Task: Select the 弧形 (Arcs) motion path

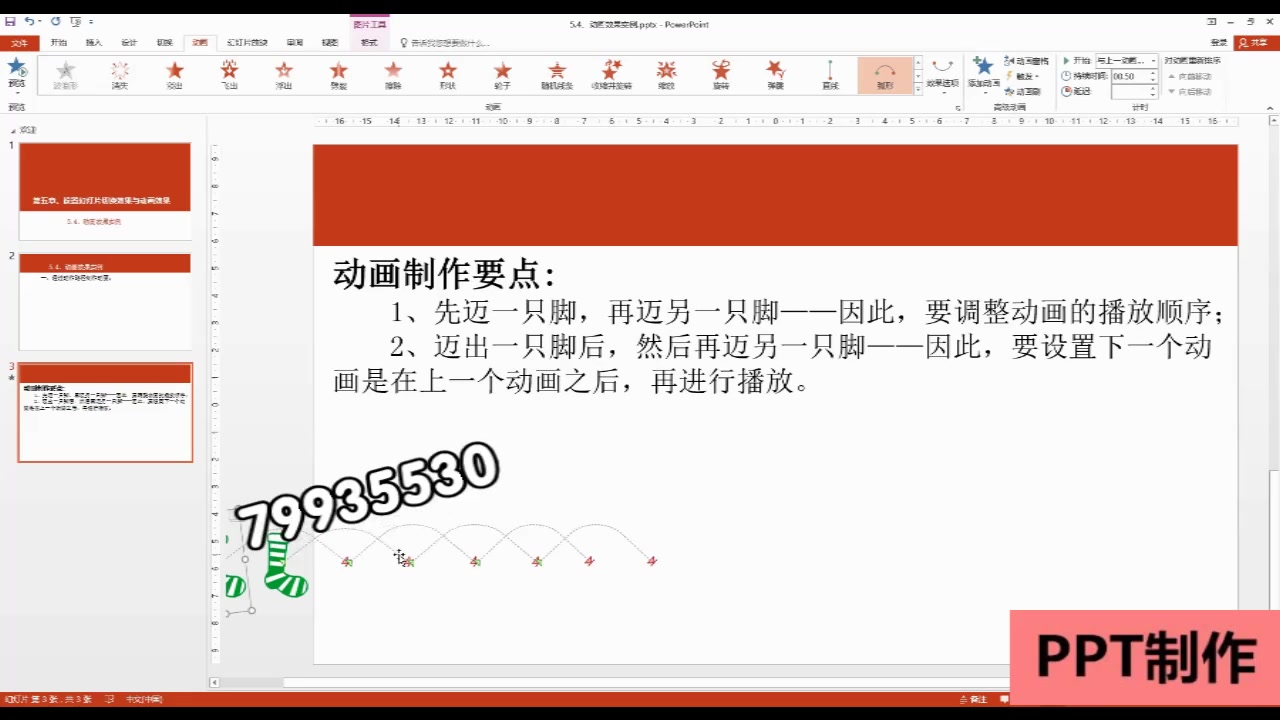Action: (x=885, y=75)
